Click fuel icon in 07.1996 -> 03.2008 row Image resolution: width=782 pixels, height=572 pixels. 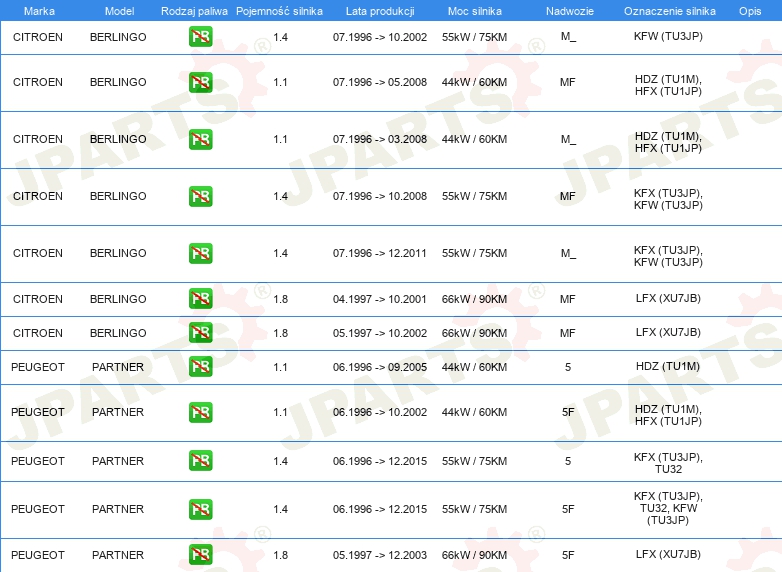200,139
